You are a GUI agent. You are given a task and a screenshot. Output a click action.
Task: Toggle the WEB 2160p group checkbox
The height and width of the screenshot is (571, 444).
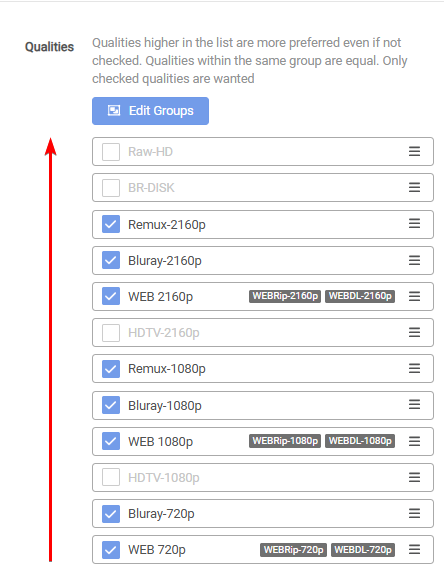pos(111,296)
